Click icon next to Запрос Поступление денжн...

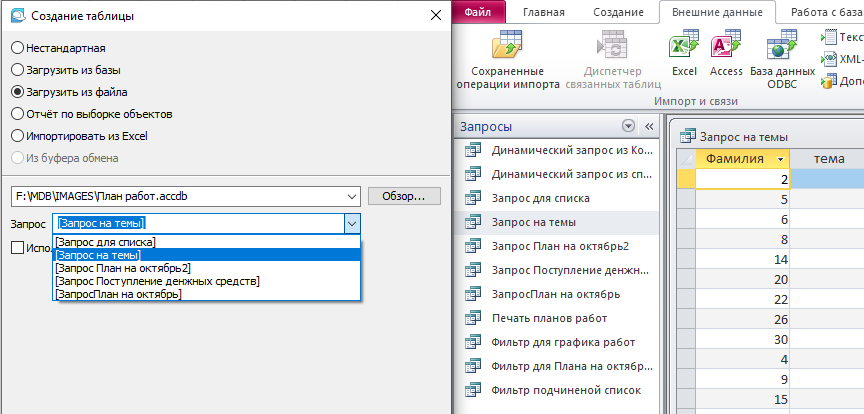(473, 270)
